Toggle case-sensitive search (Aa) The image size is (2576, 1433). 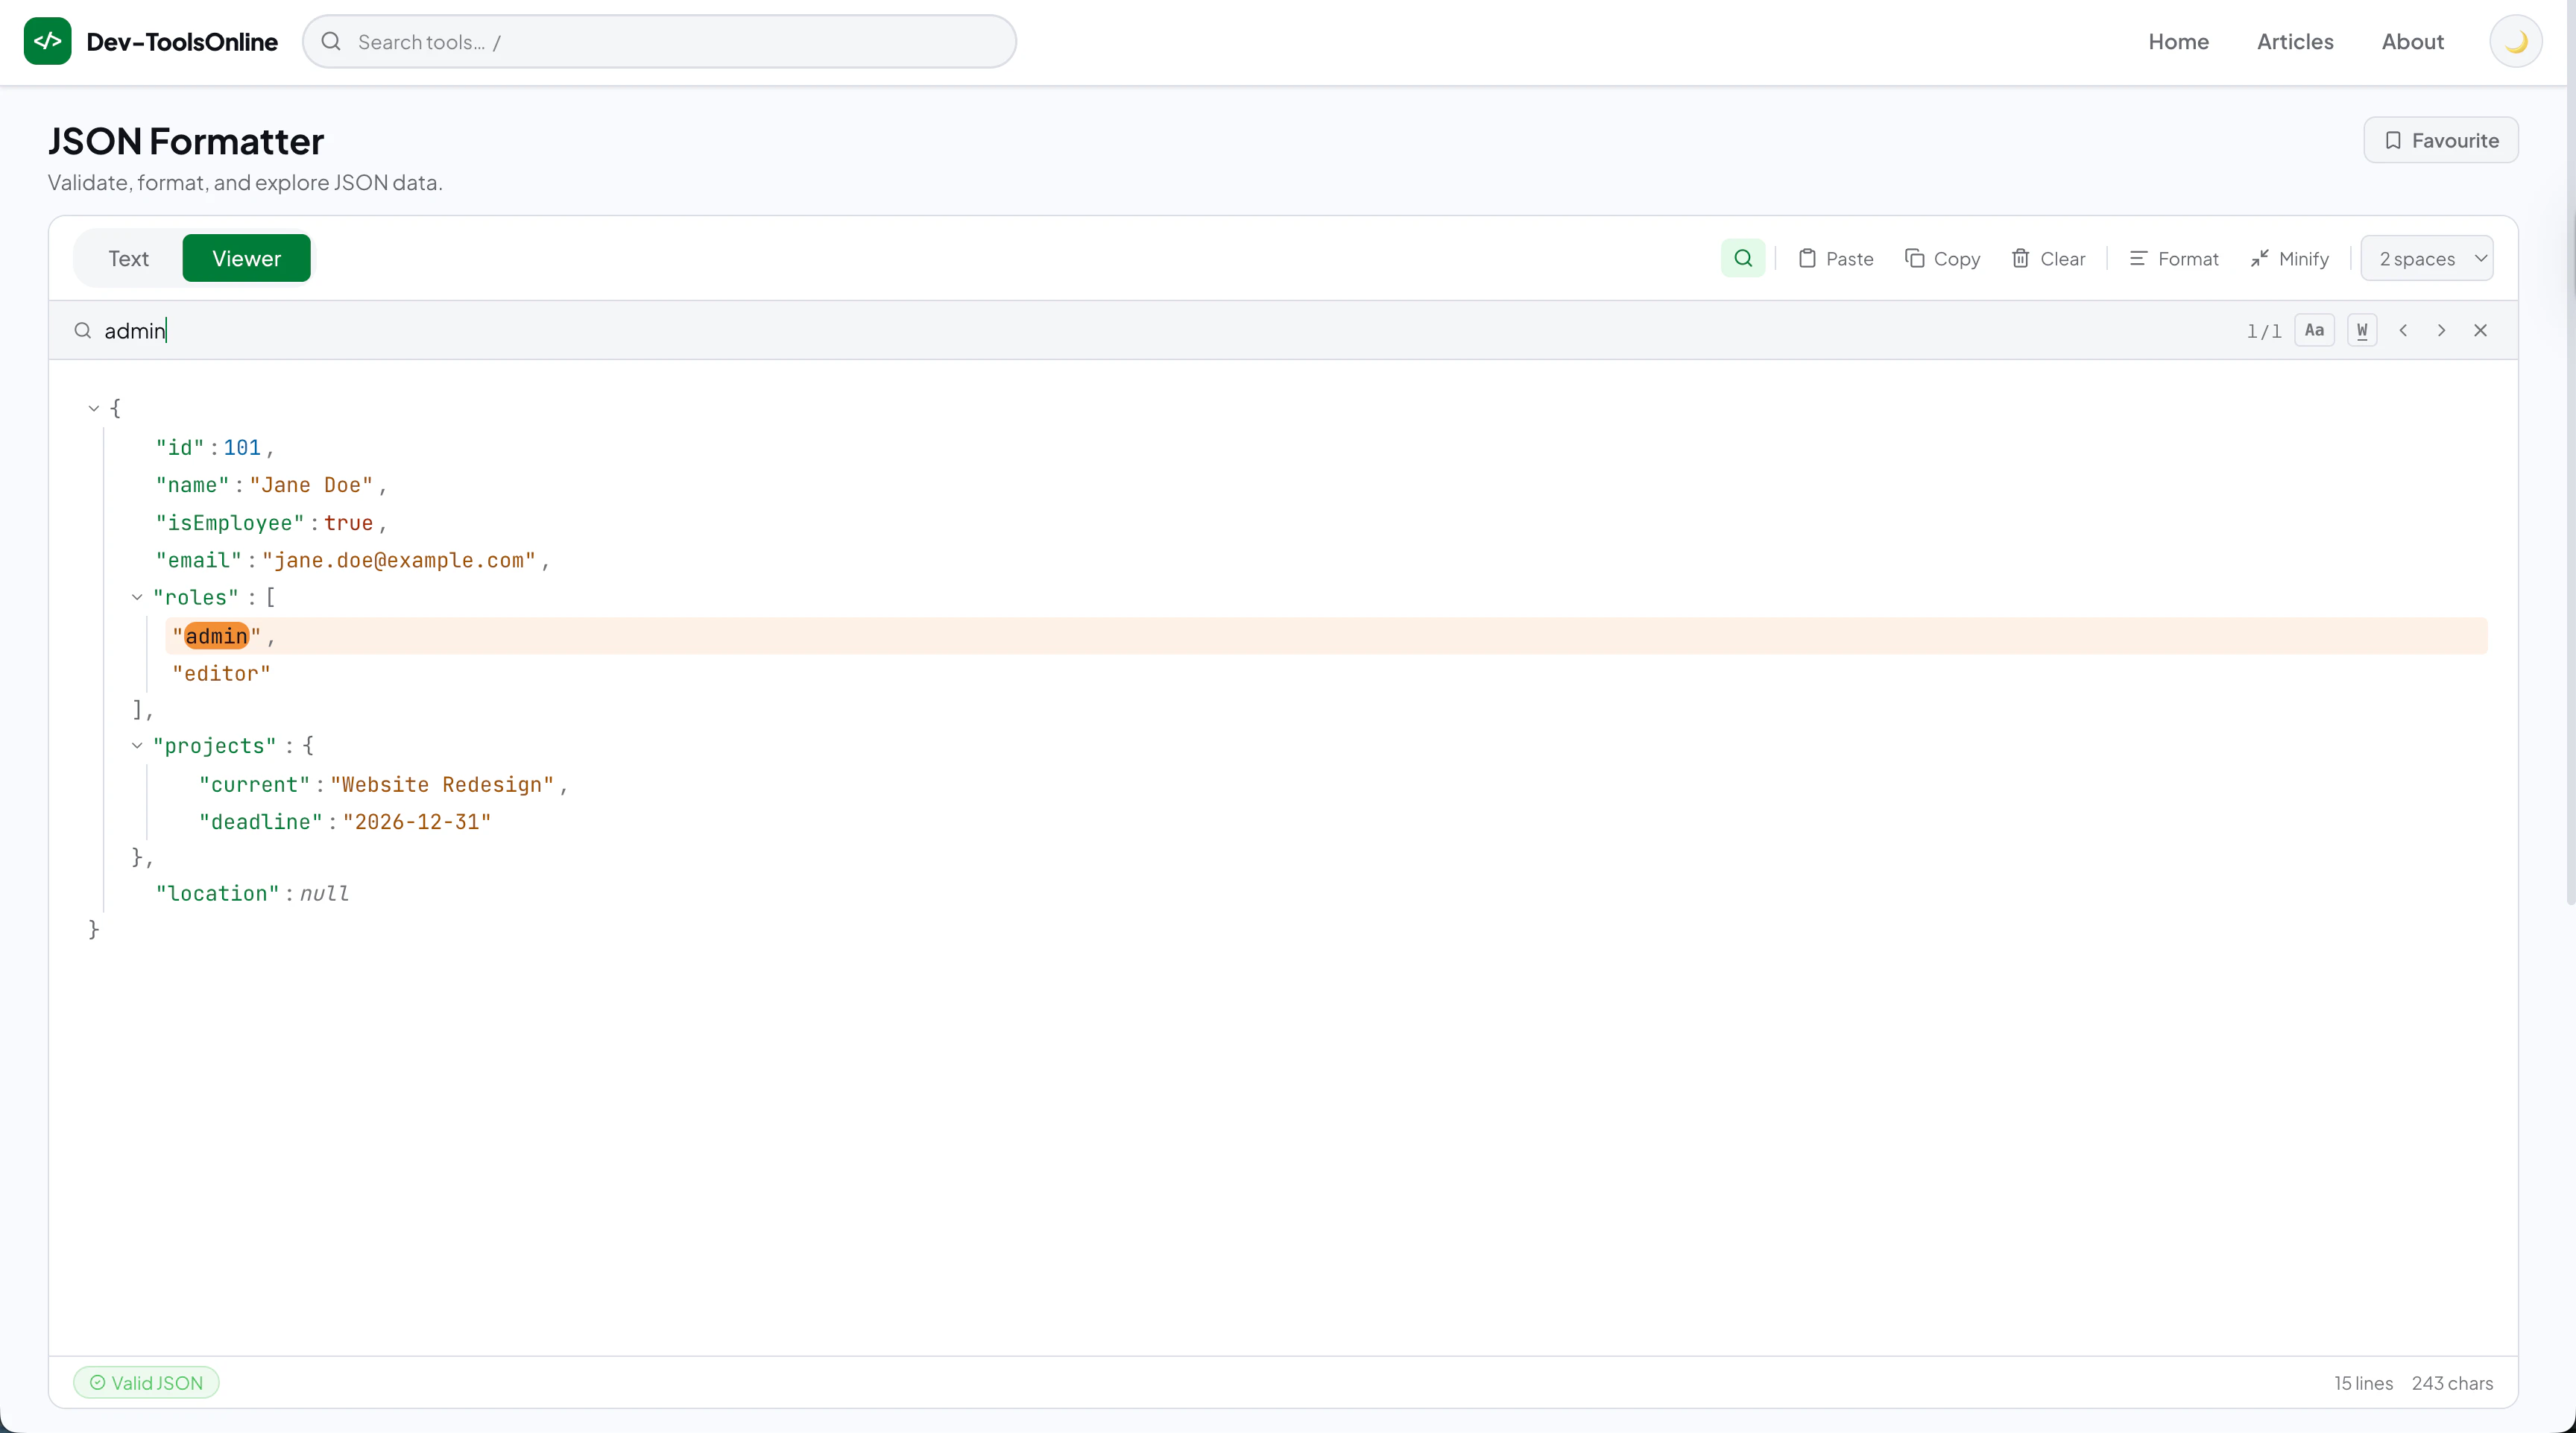click(2314, 330)
